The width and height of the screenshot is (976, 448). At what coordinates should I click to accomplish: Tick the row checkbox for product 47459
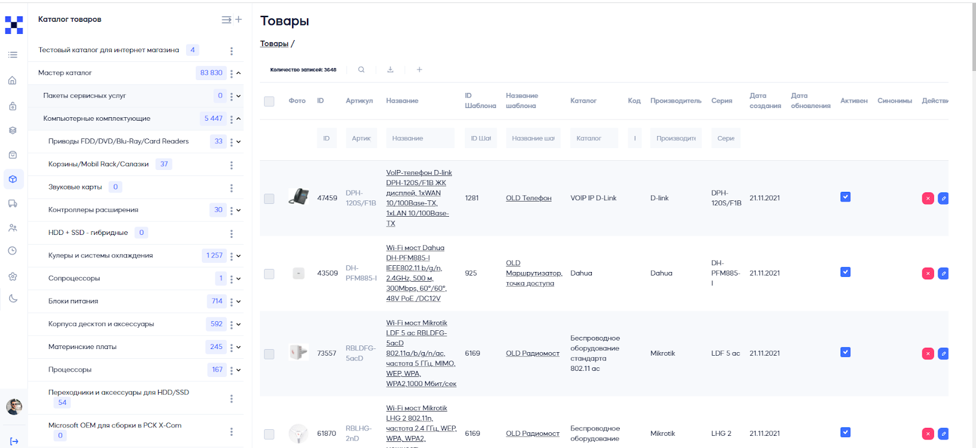click(269, 198)
